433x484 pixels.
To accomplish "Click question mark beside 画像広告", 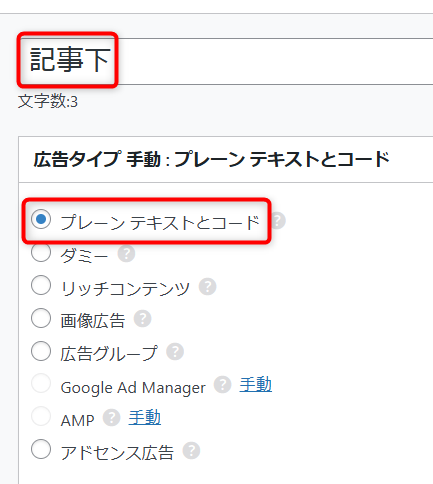I will pyautogui.click(x=142, y=319).
